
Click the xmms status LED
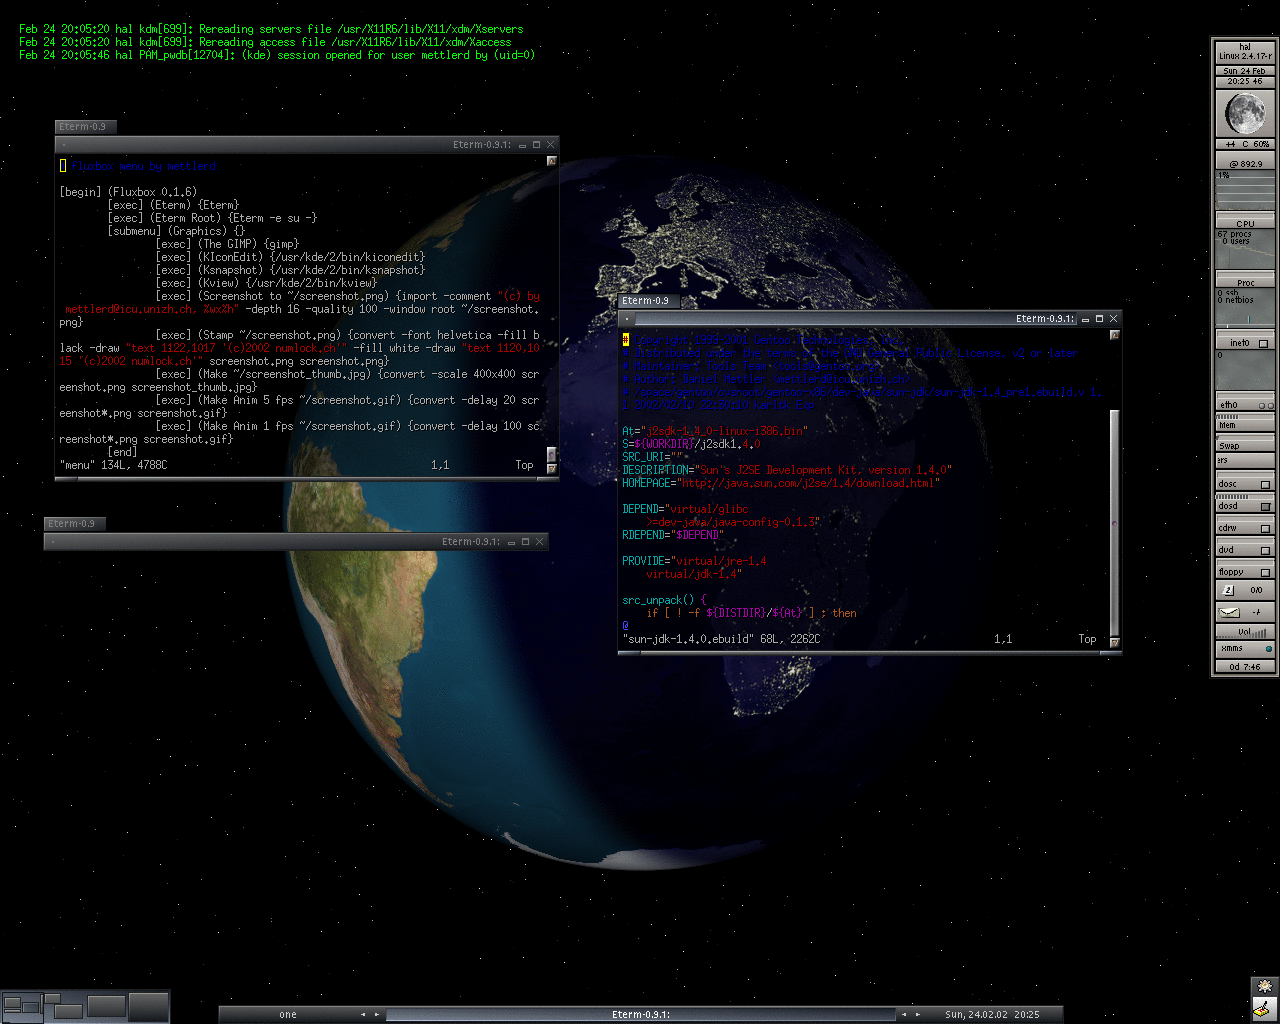(x=1269, y=649)
